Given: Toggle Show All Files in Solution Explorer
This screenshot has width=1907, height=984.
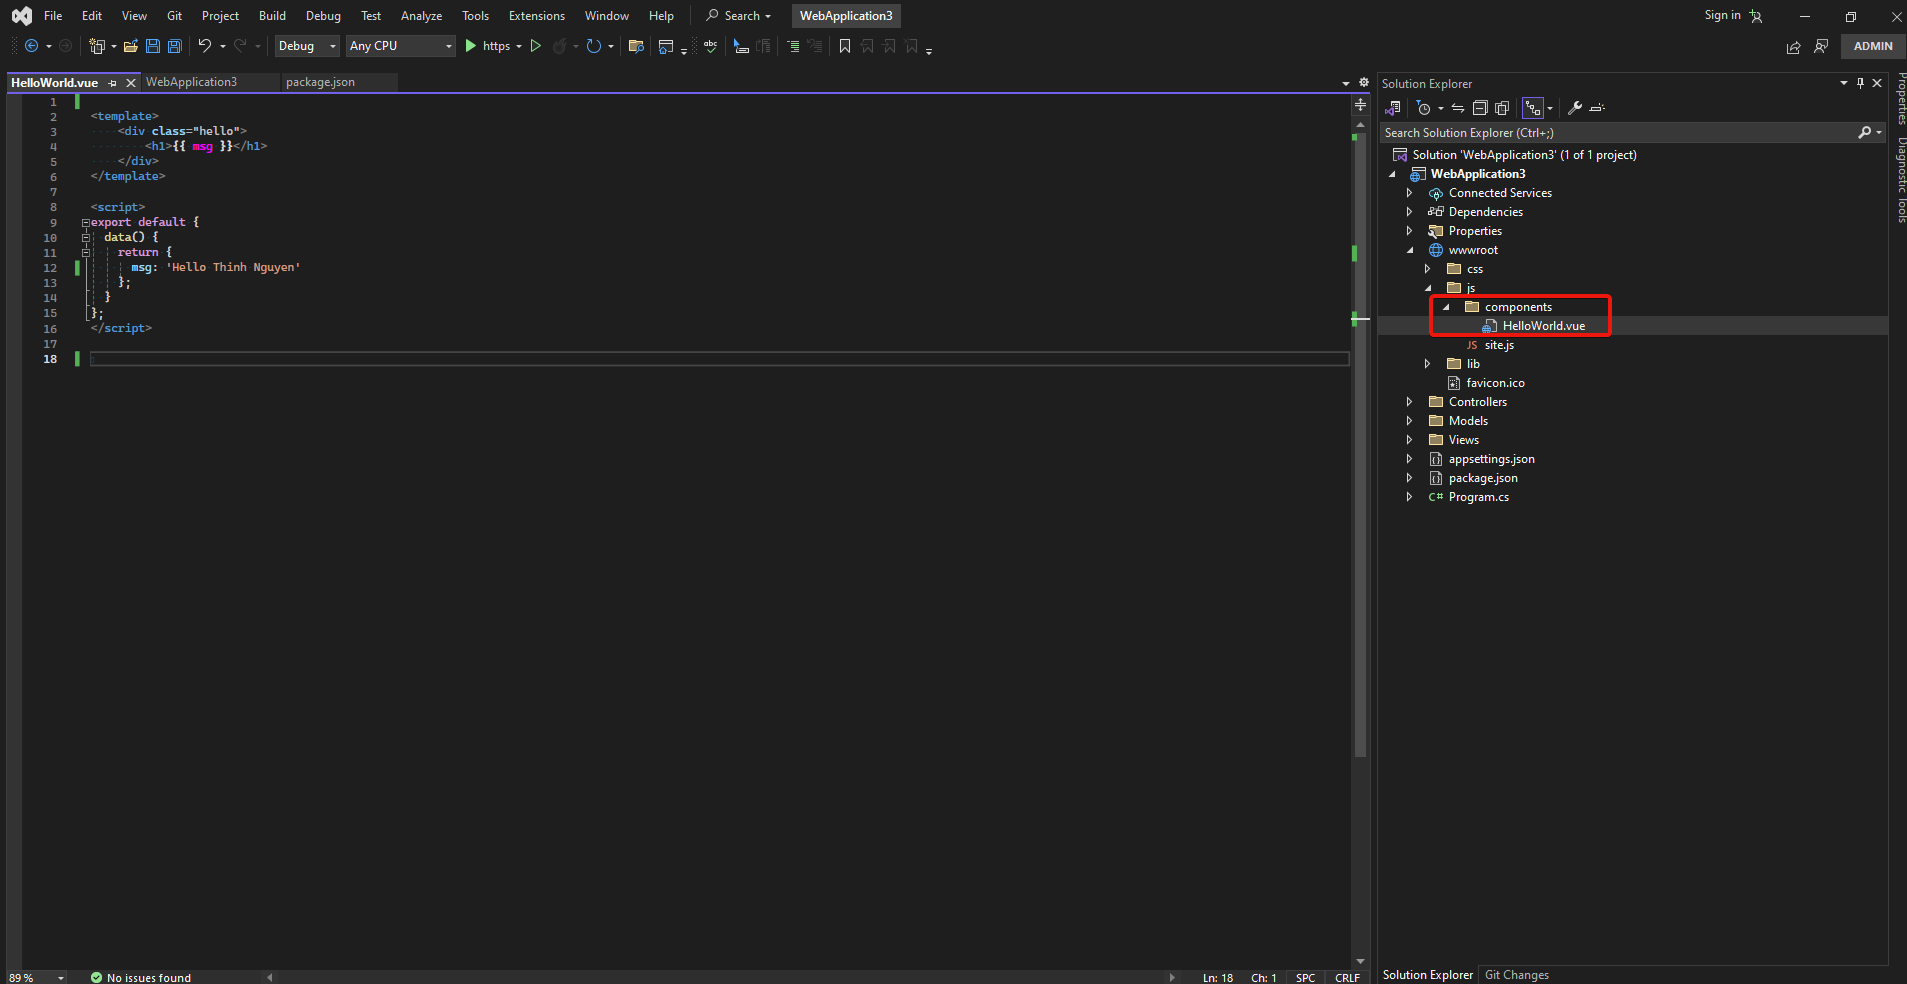Looking at the screenshot, I should pyautogui.click(x=1503, y=108).
